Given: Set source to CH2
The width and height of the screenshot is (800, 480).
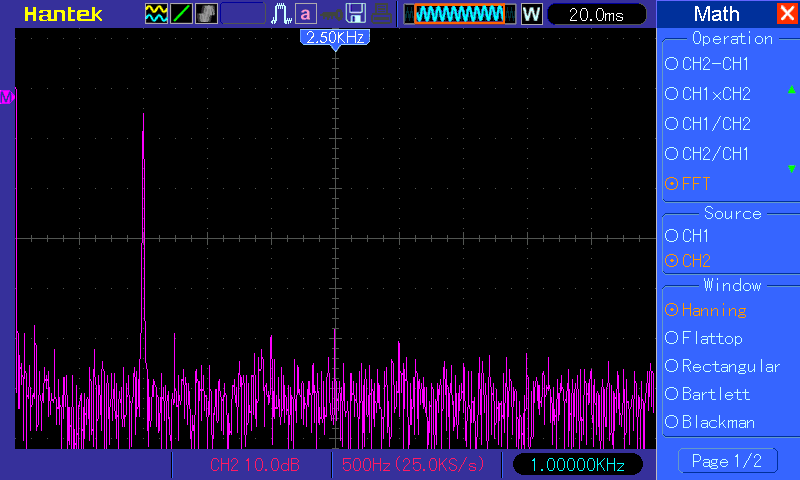Looking at the screenshot, I should tap(688, 261).
